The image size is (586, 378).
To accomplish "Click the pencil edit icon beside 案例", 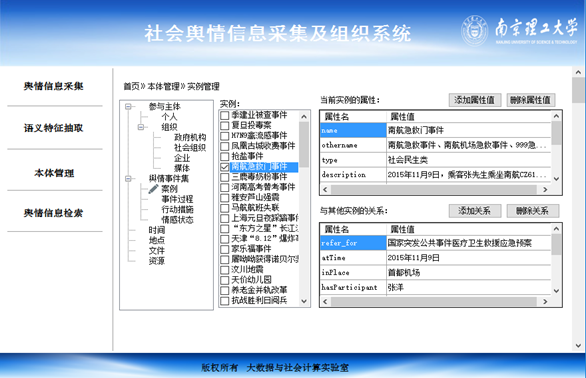I will pyautogui.click(x=153, y=189).
